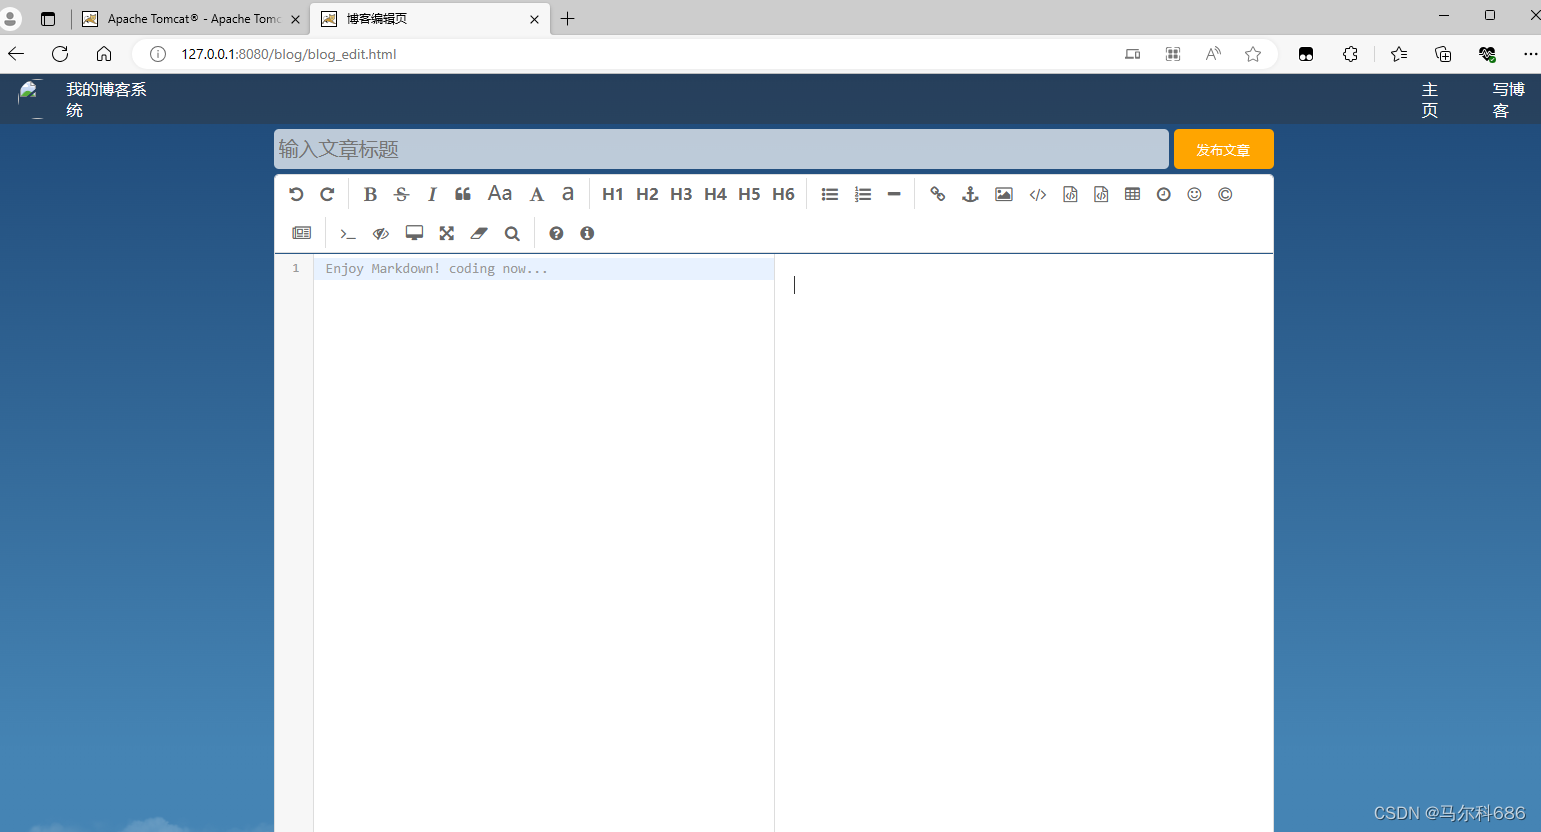Open a new browser tab
The width and height of the screenshot is (1541, 832).
[x=568, y=19]
